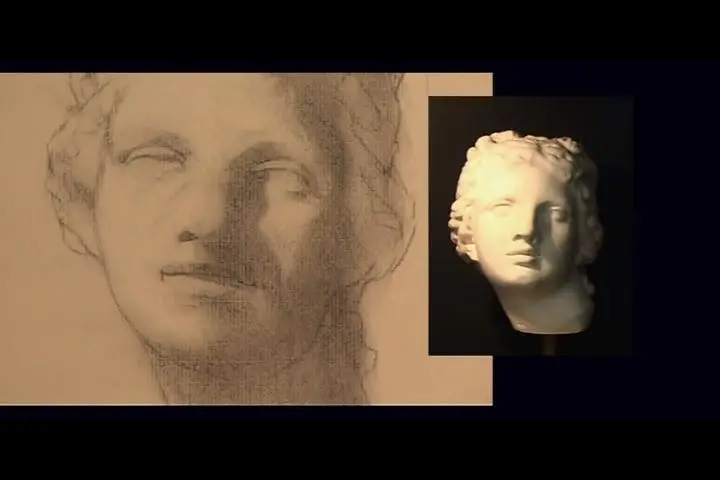
Task: Click the plaster bust reference photo
Action: pos(531,226)
